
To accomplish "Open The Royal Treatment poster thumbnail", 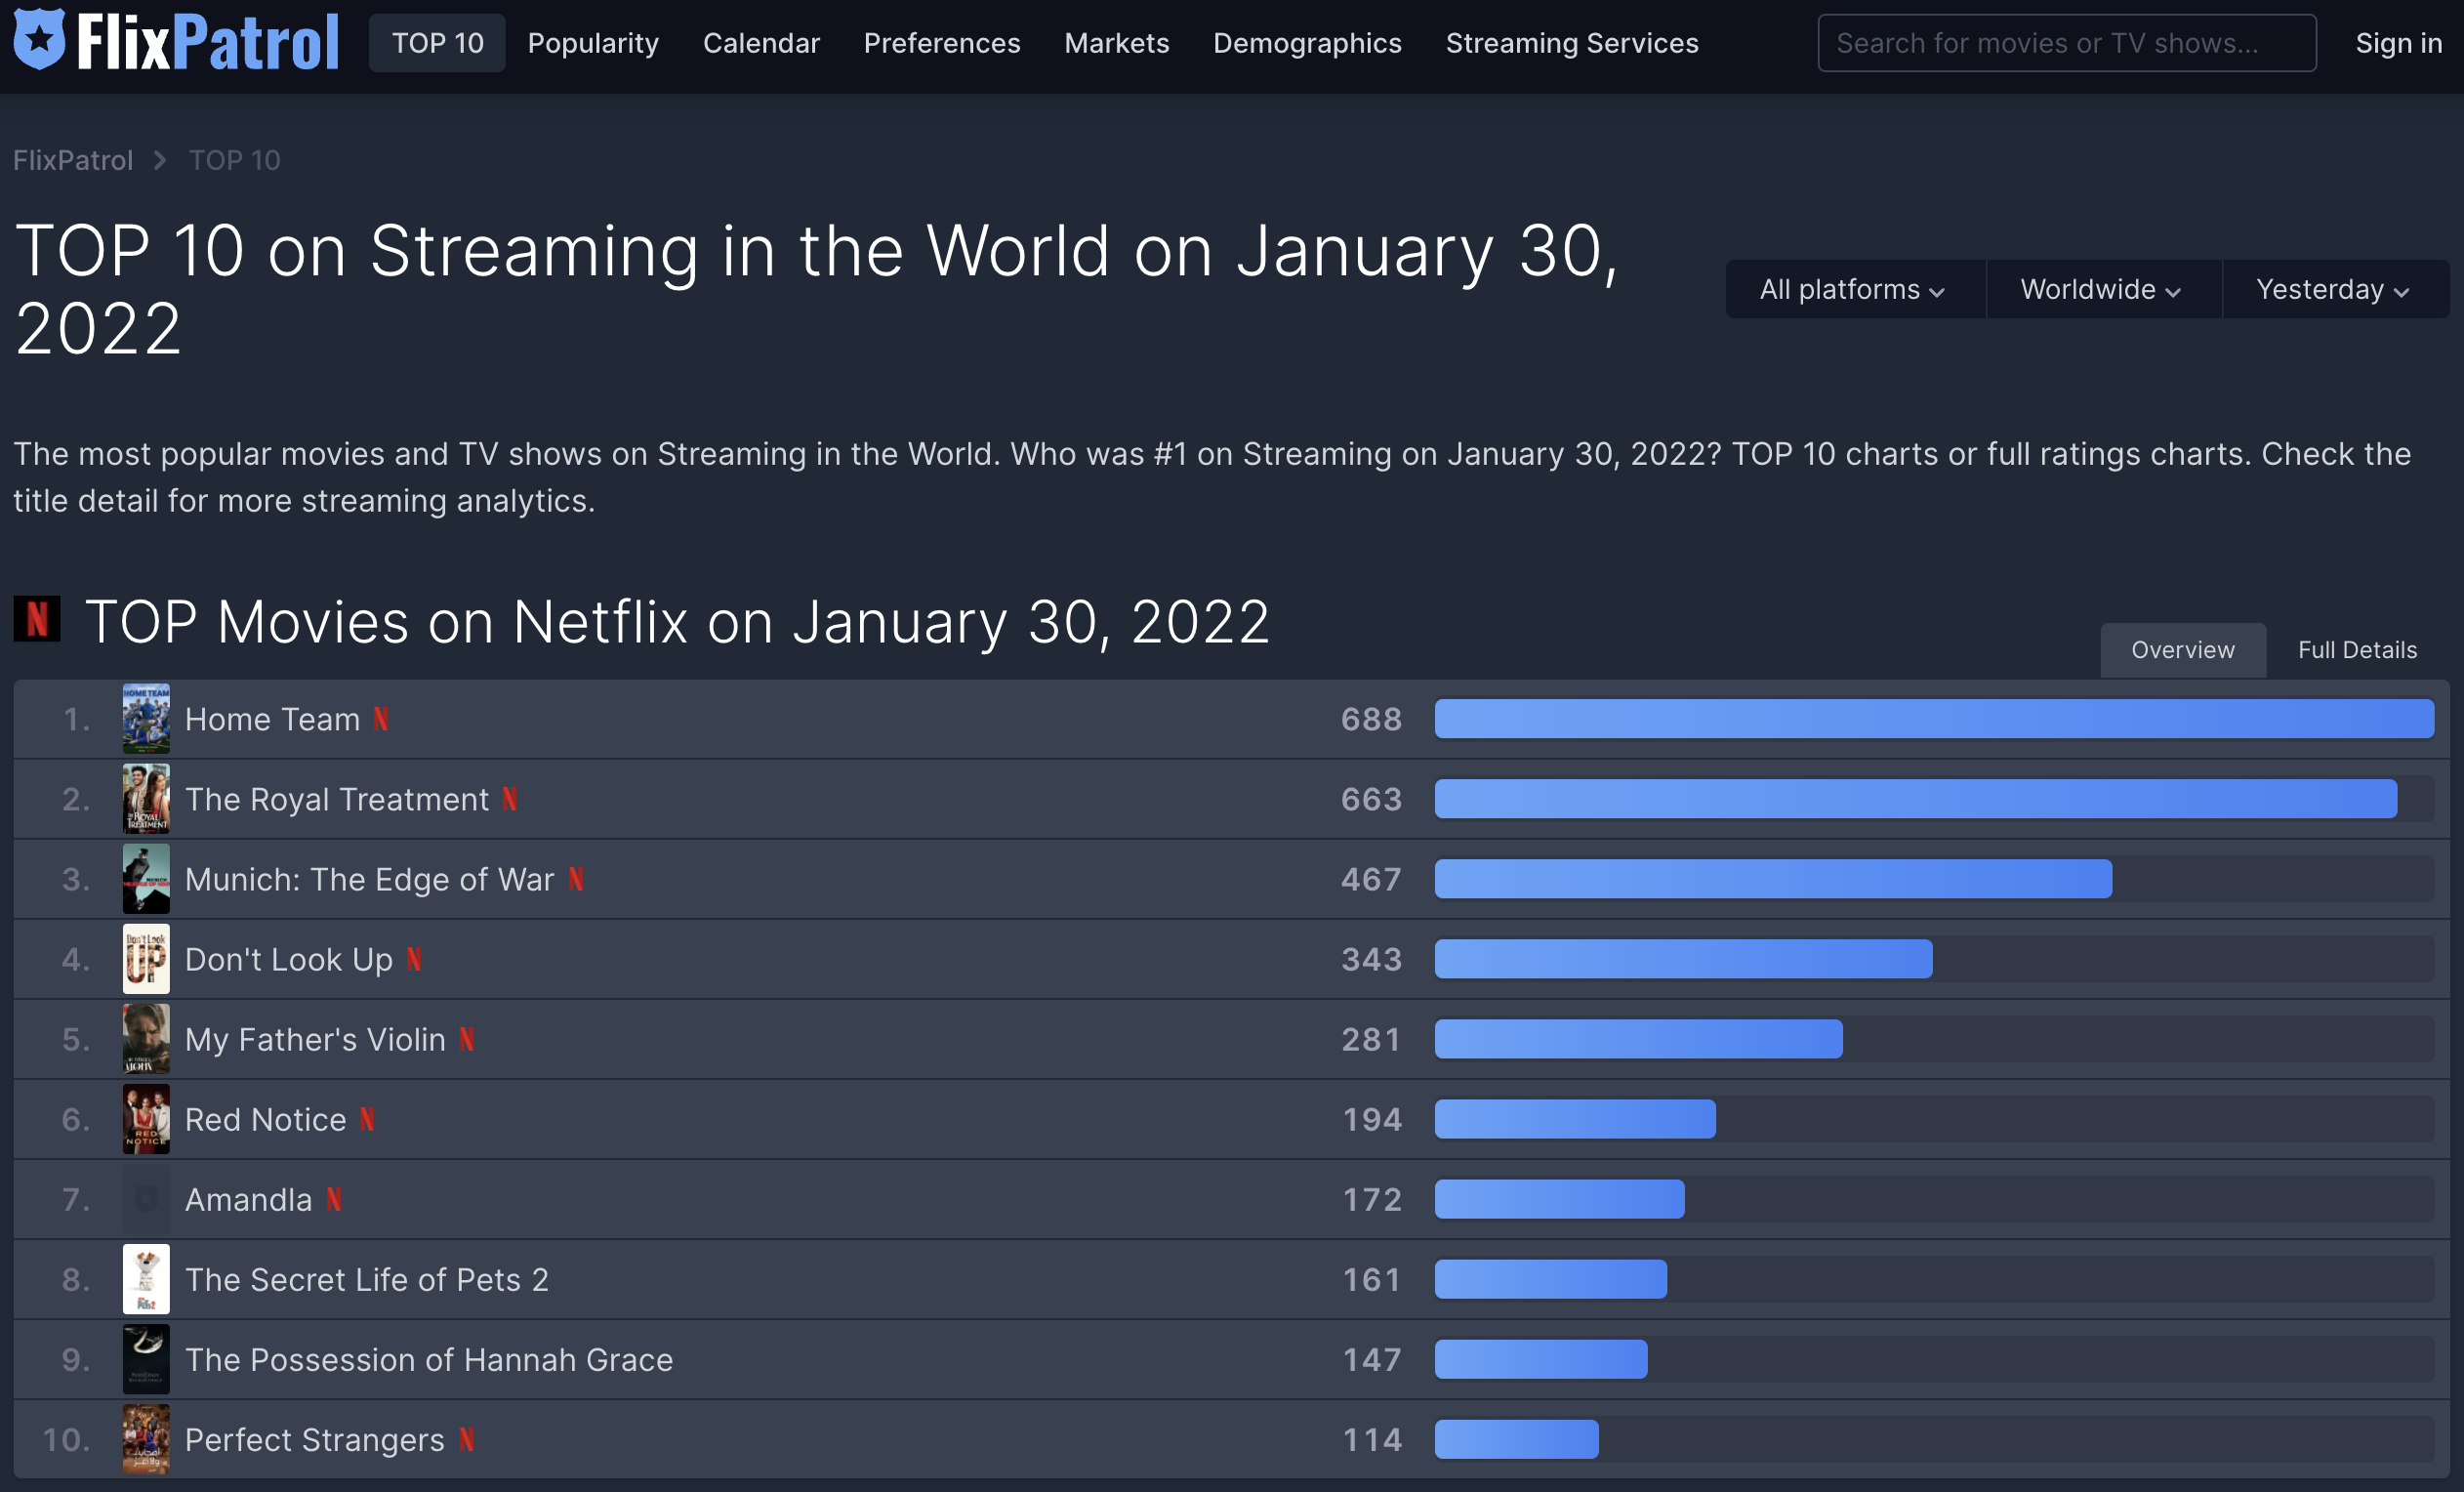I will (x=146, y=799).
